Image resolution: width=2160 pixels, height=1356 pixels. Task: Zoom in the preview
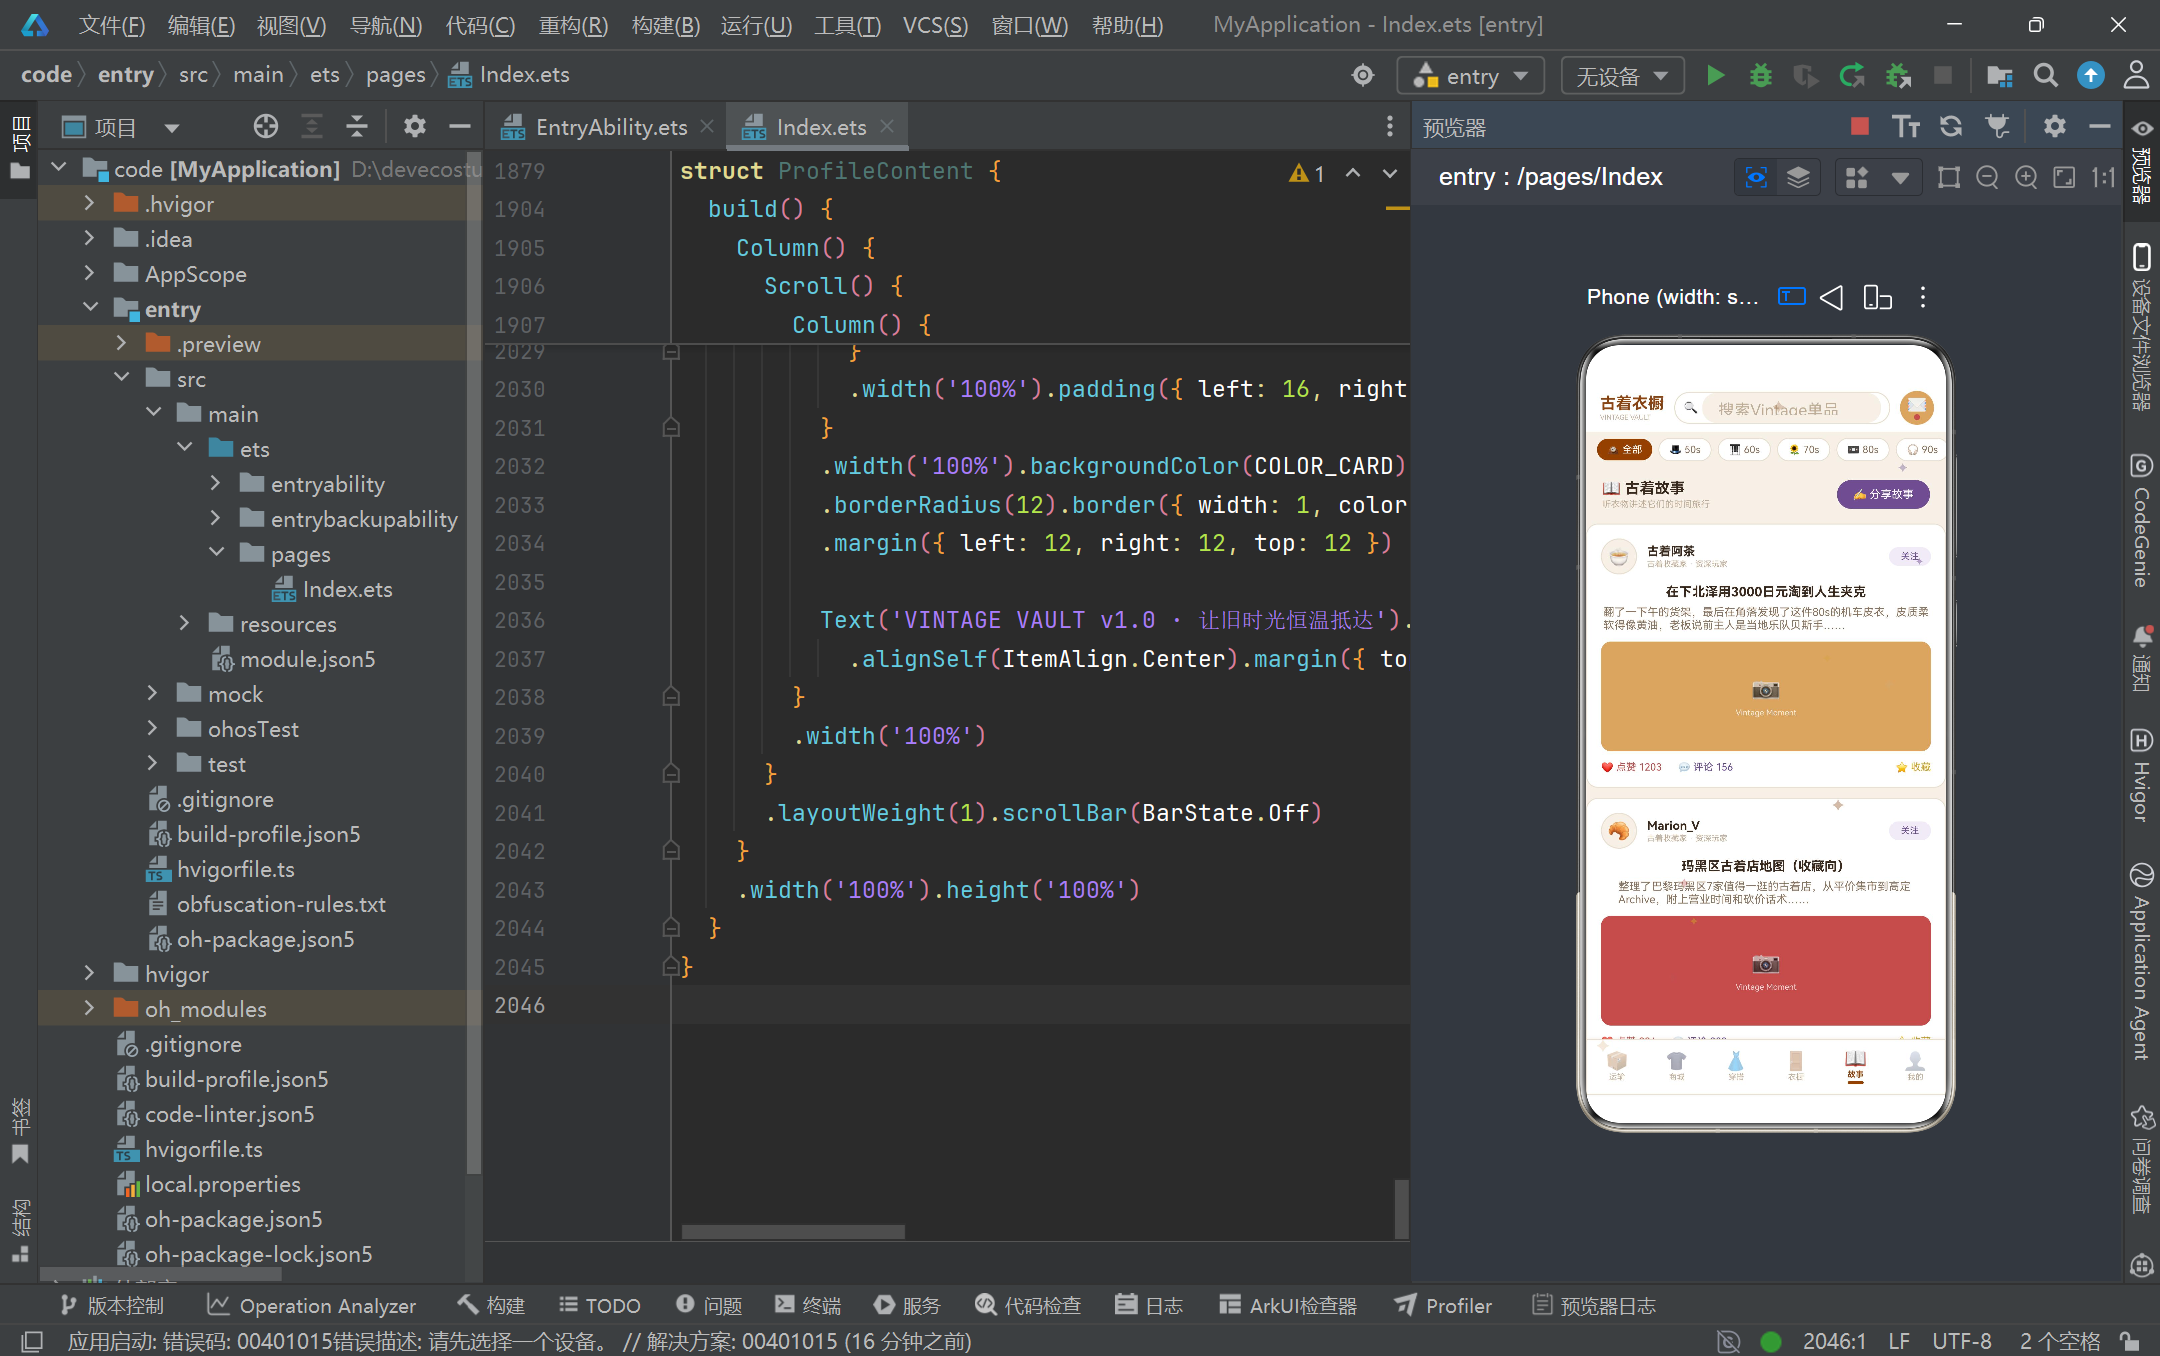2026,178
